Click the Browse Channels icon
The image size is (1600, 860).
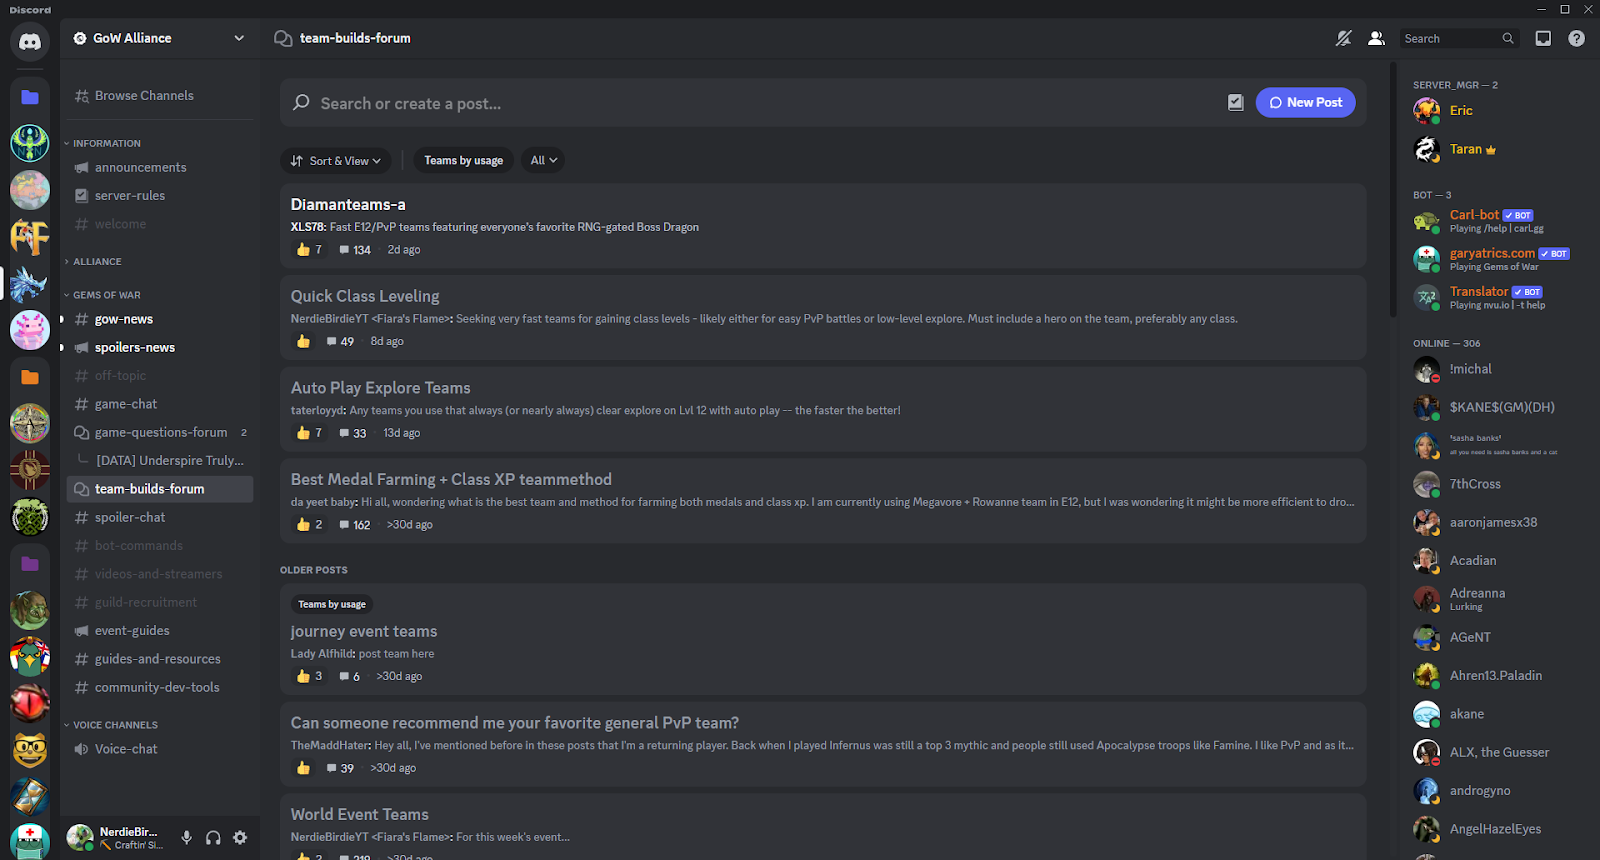[82, 96]
